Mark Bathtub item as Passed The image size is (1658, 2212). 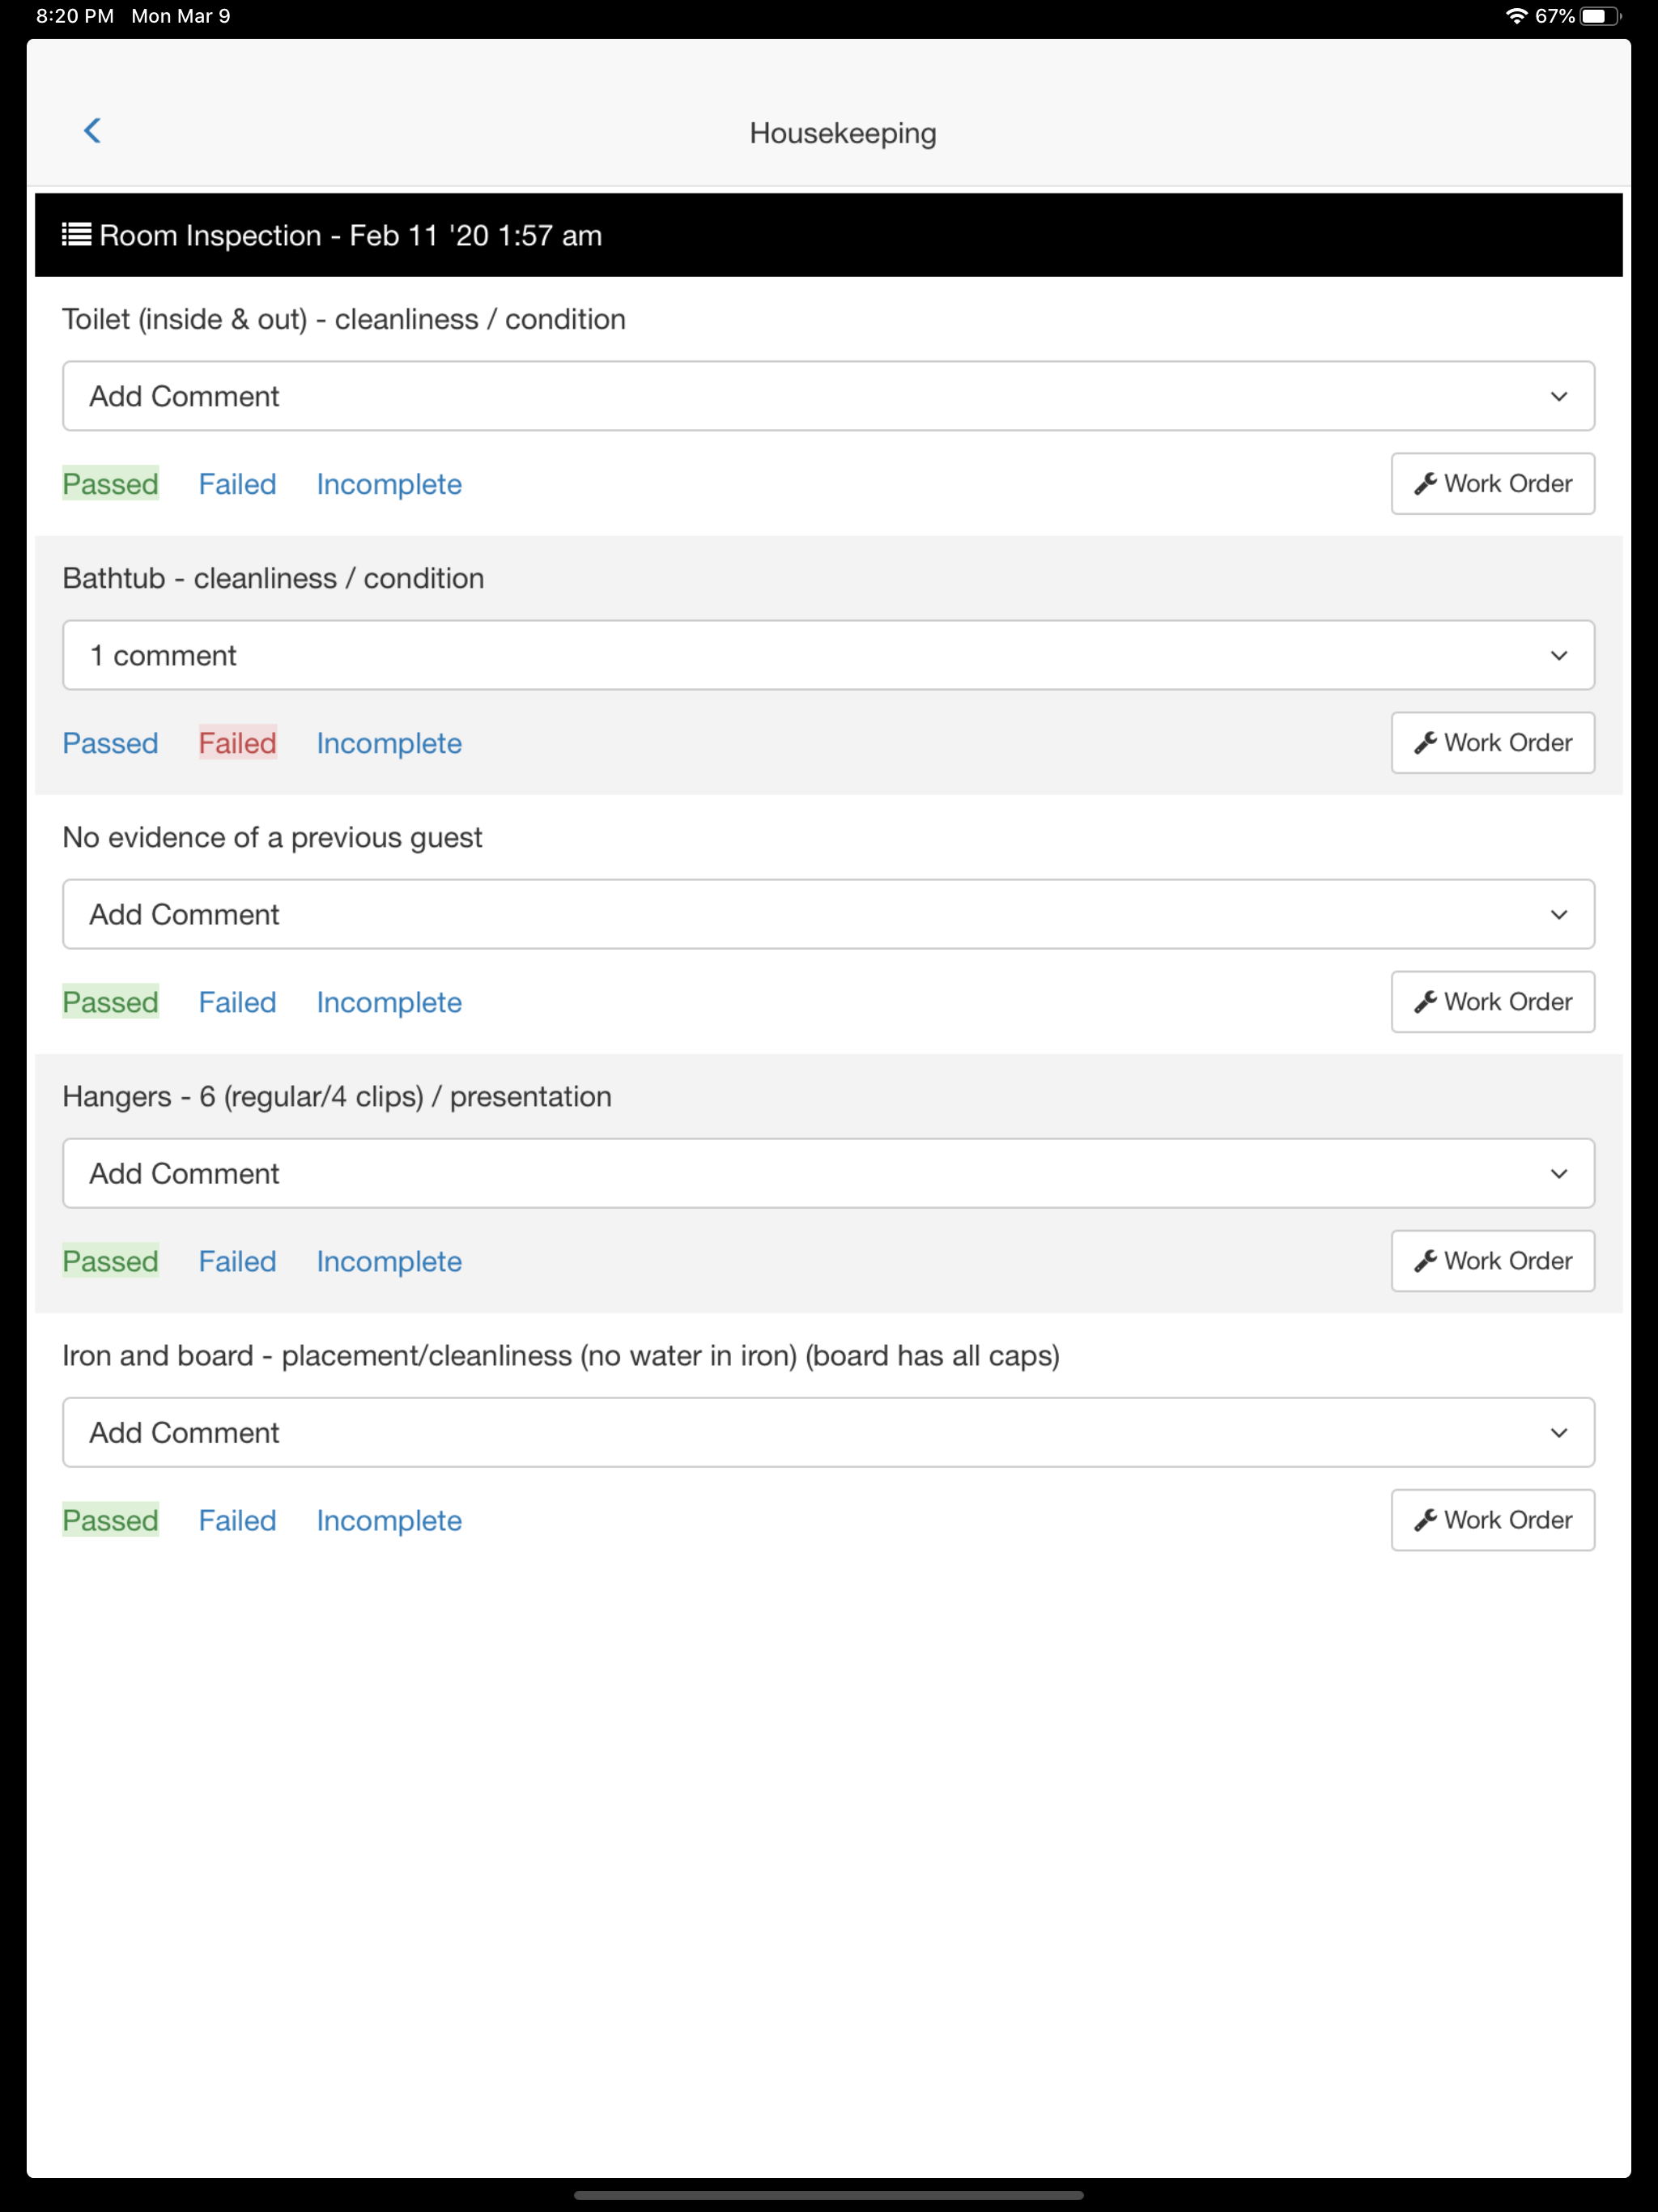click(111, 743)
